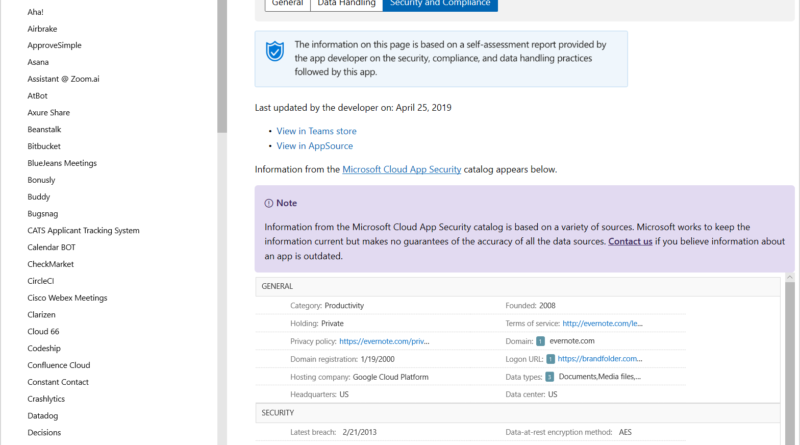Select Decisions in the app list

click(44, 433)
